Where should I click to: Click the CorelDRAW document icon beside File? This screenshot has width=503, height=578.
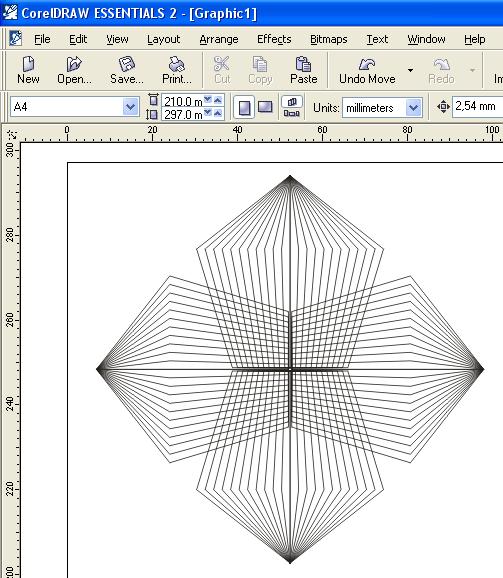tap(15, 38)
